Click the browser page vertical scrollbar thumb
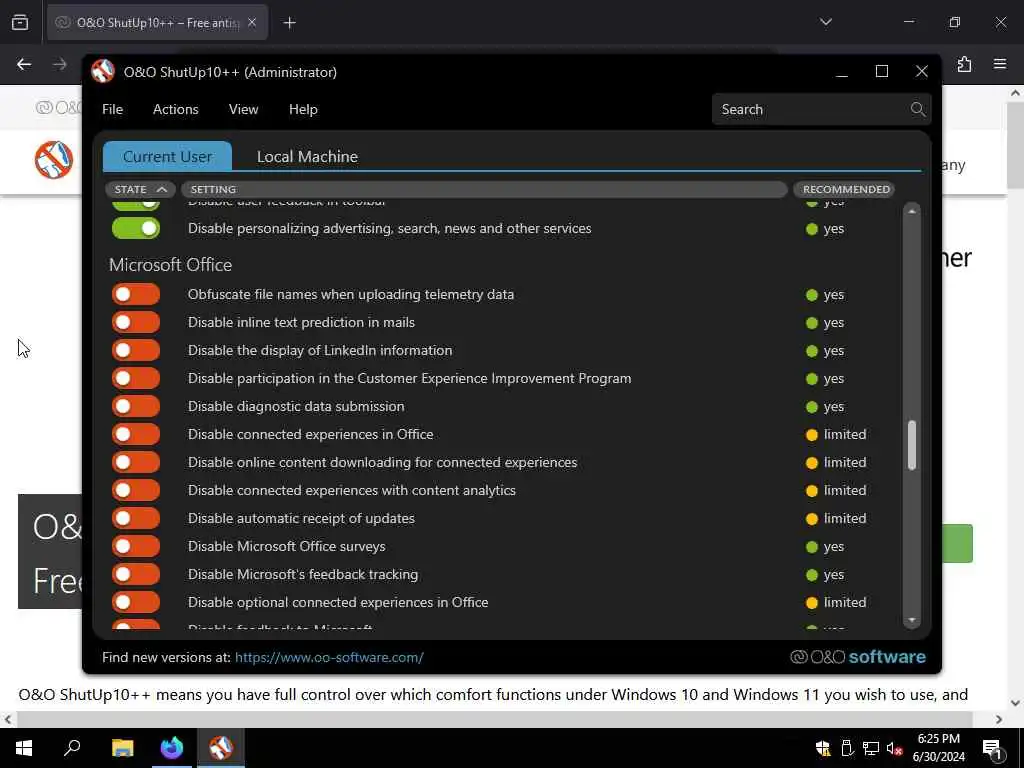The image size is (1024, 768). (x=1016, y=144)
